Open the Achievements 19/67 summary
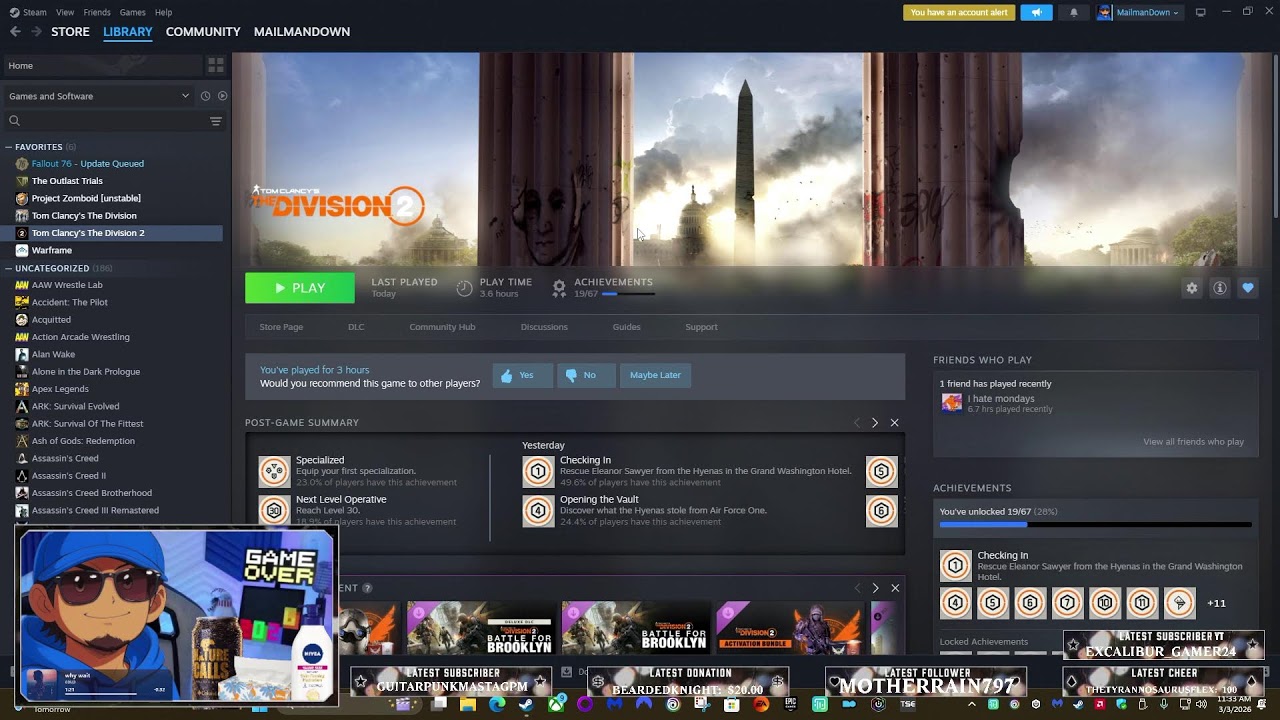 click(x=603, y=288)
